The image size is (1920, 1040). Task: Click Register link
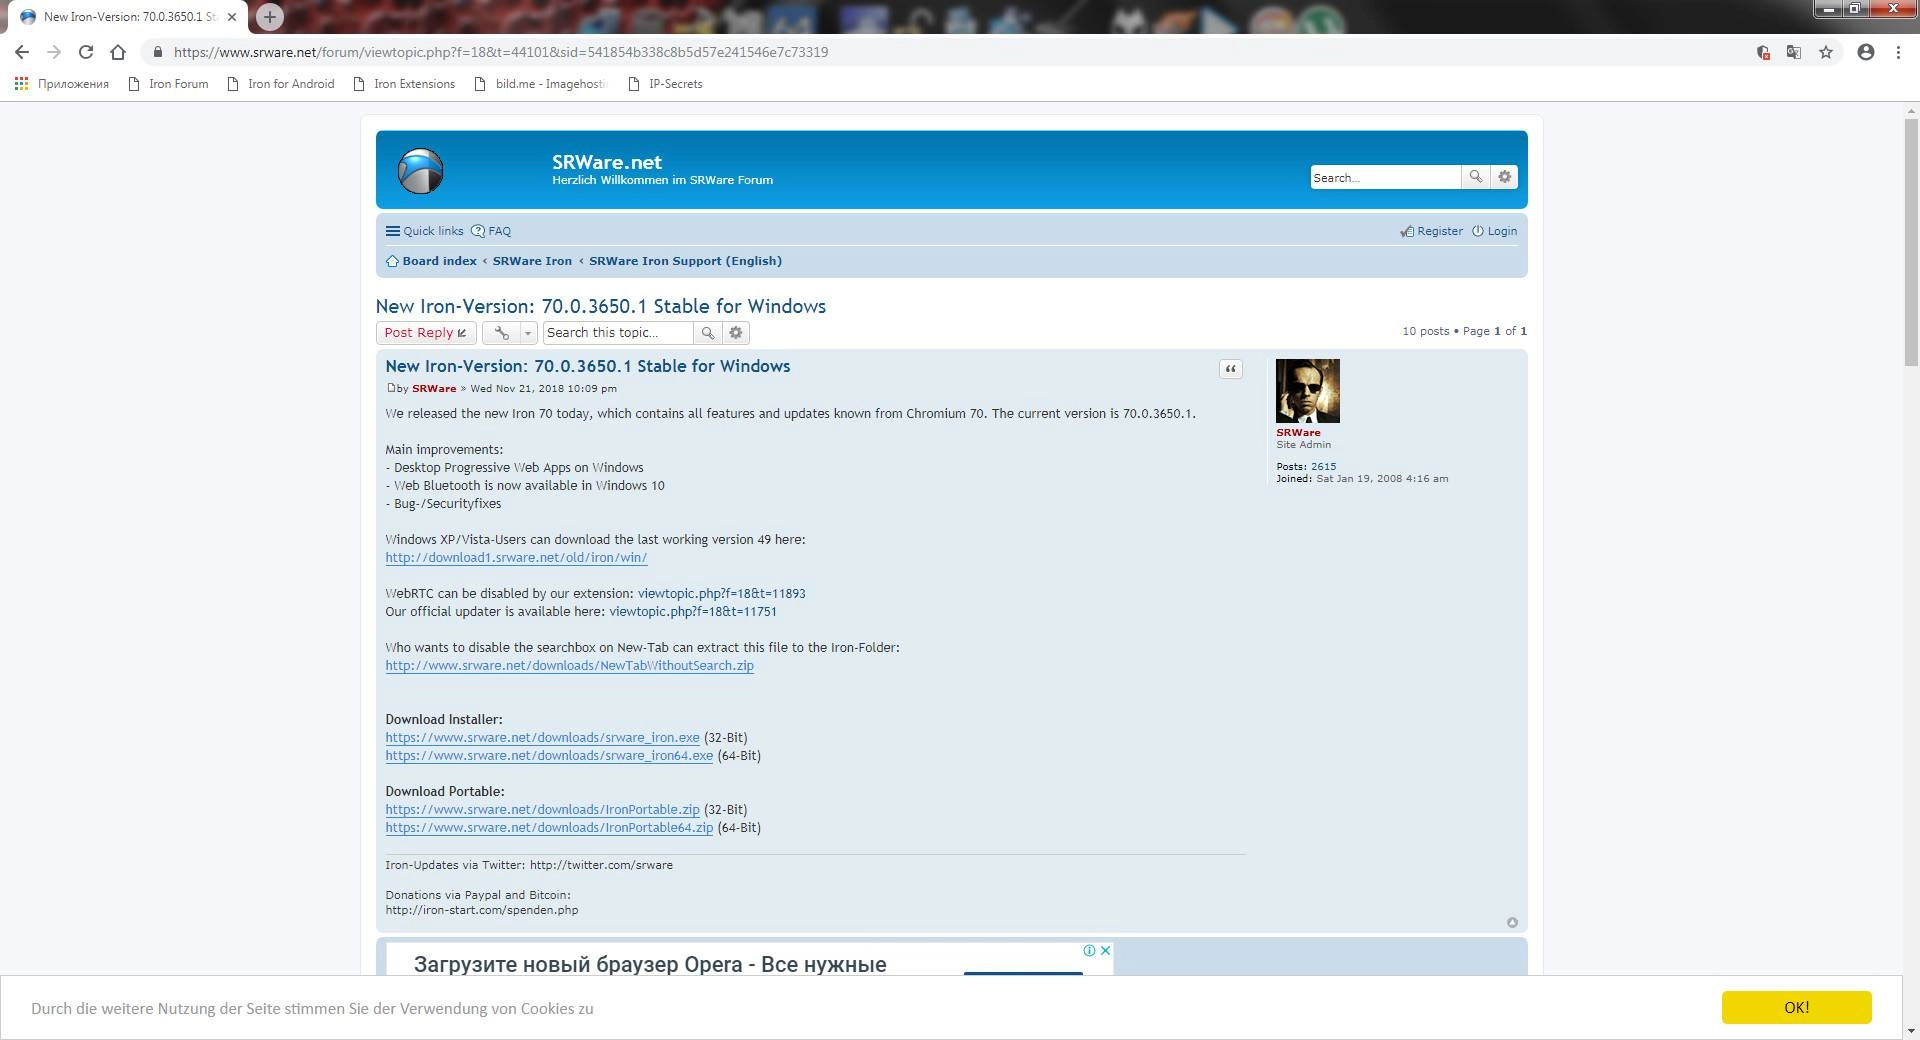click(1432, 231)
